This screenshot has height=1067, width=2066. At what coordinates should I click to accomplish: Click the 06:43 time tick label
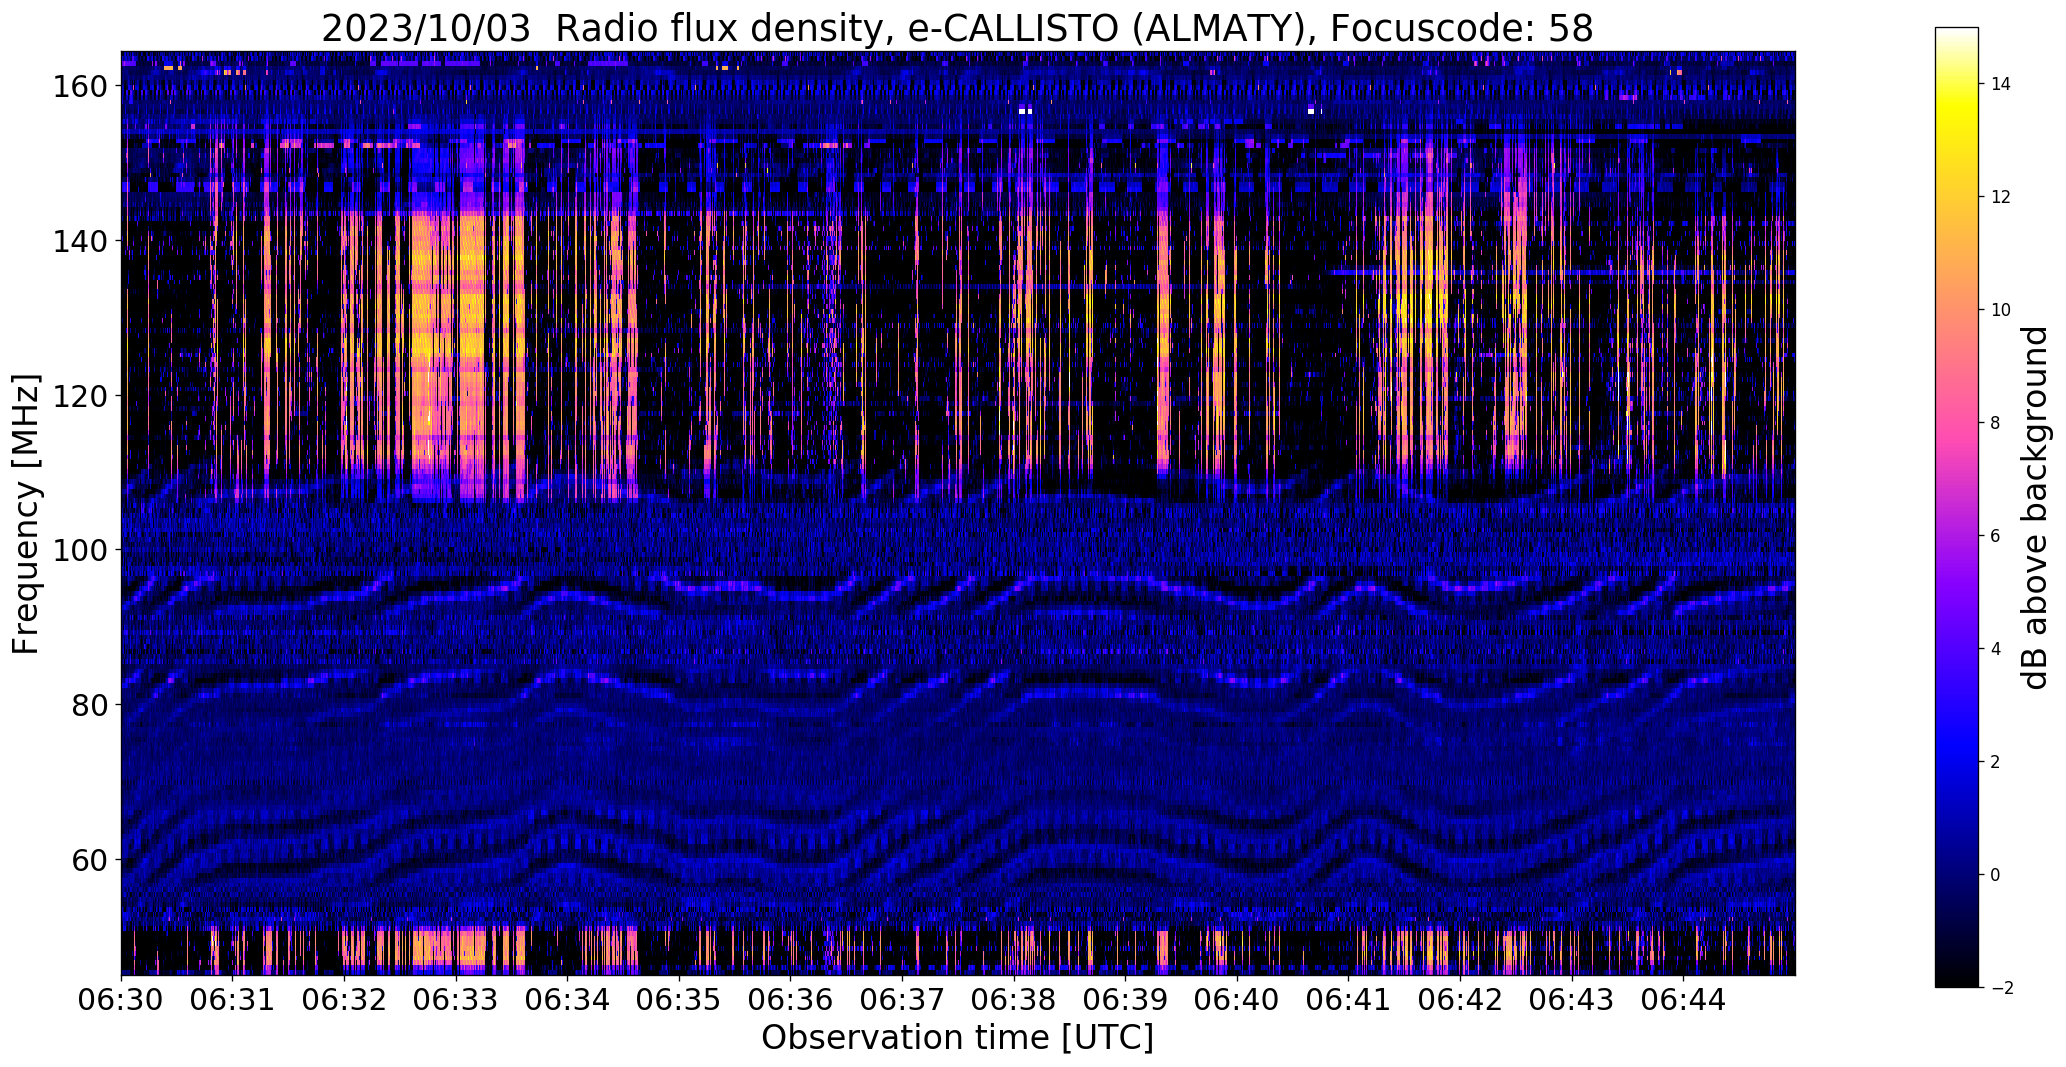[x=1571, y=999]
